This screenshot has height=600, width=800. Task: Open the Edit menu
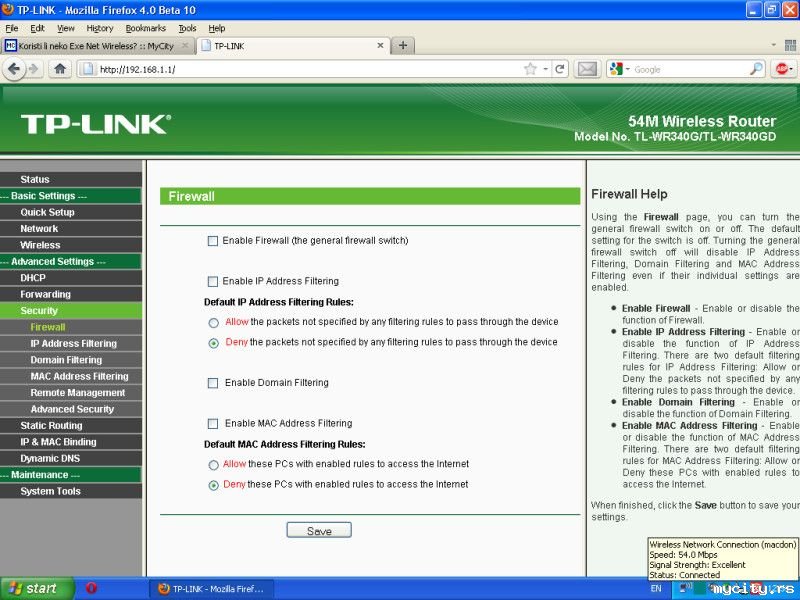[x=37, y=28]
